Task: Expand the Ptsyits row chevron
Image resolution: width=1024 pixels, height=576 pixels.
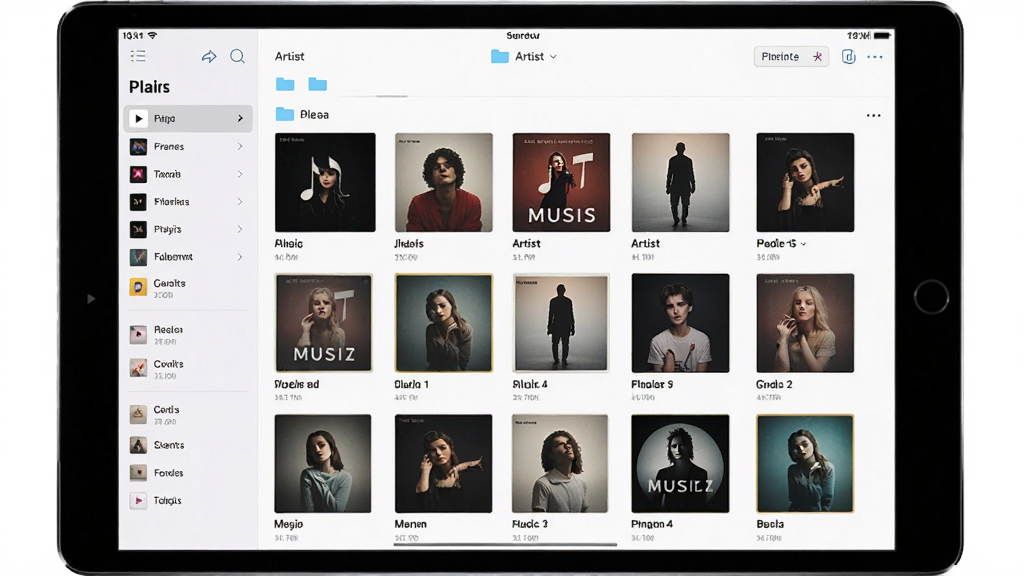Action: click(240, 229)
